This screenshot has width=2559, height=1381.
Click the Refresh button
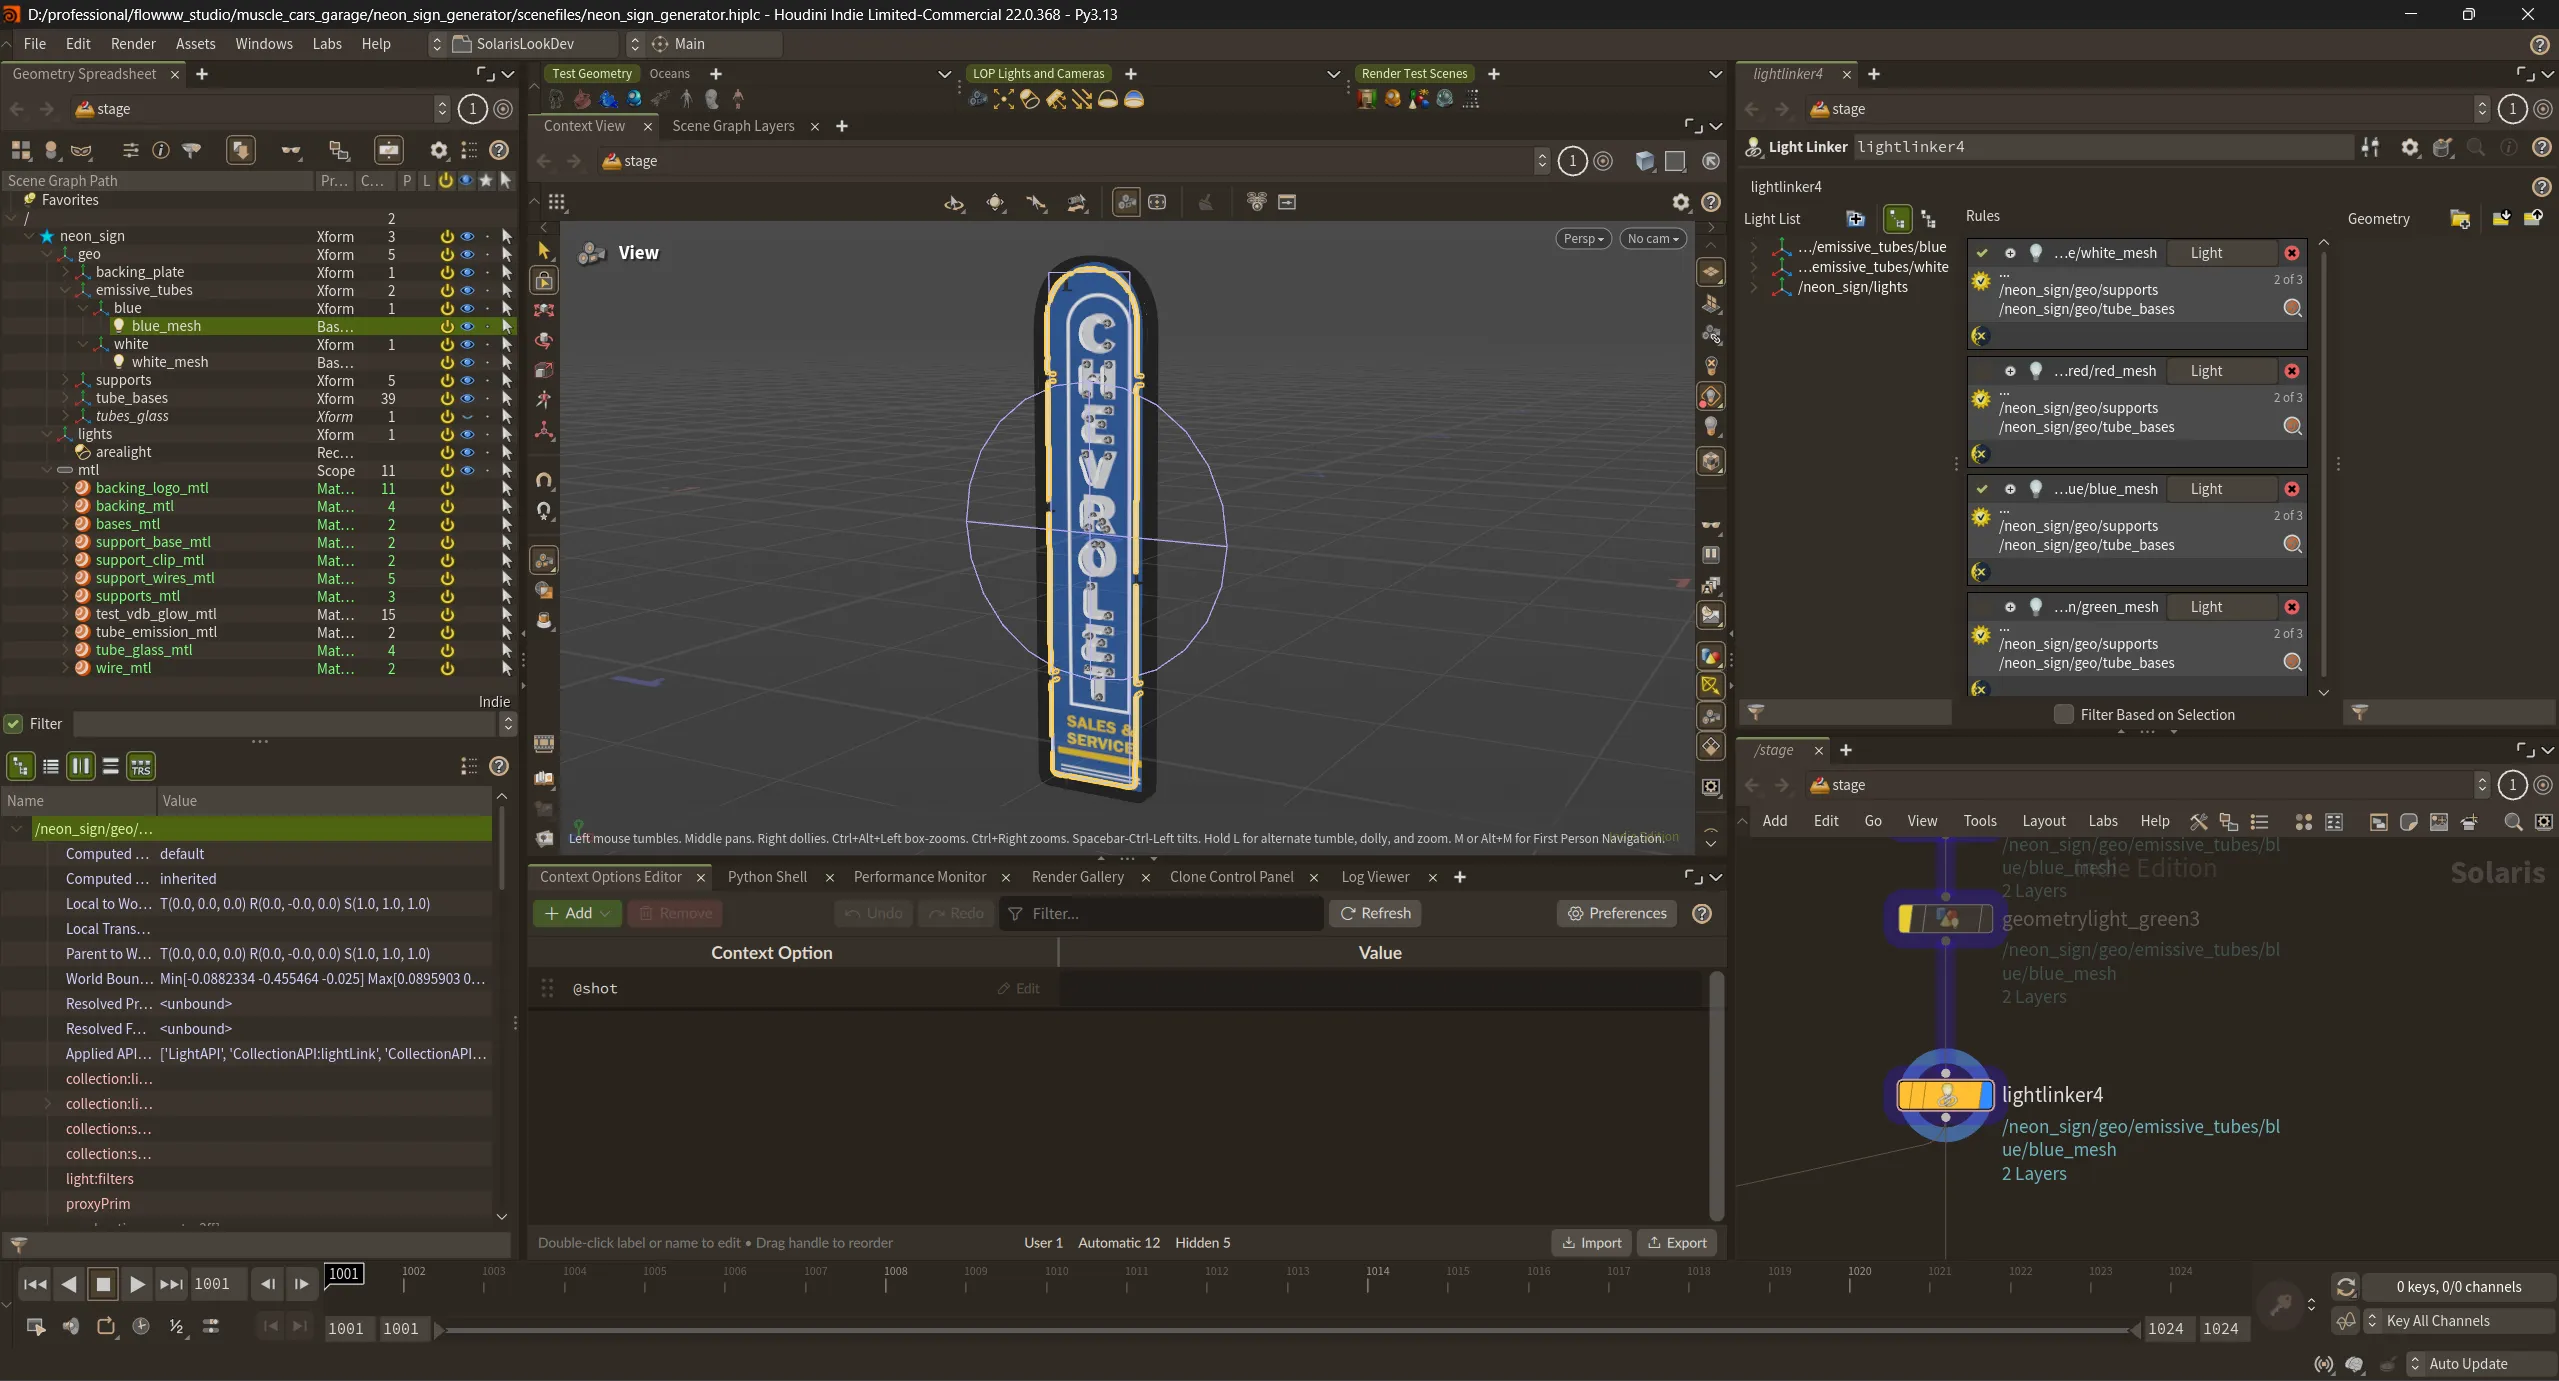(x=1375, y=913)
